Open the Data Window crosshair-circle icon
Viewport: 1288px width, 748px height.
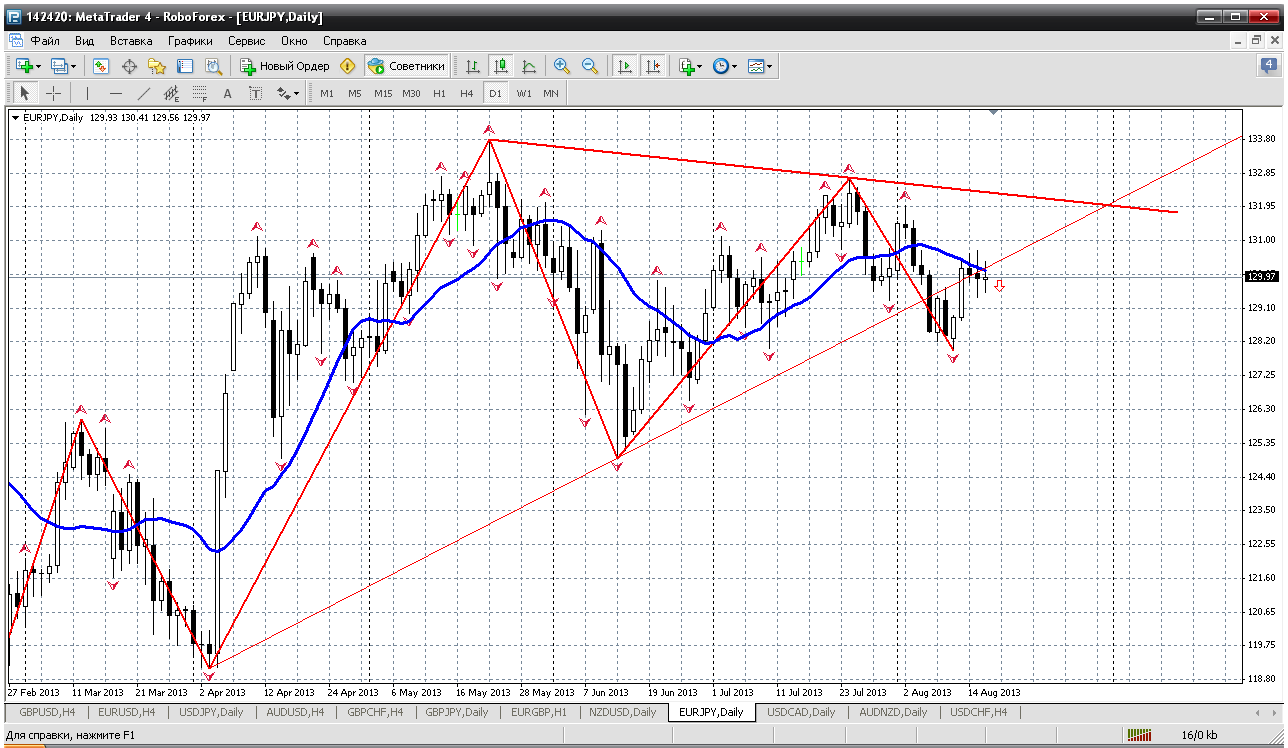(129, 66)
